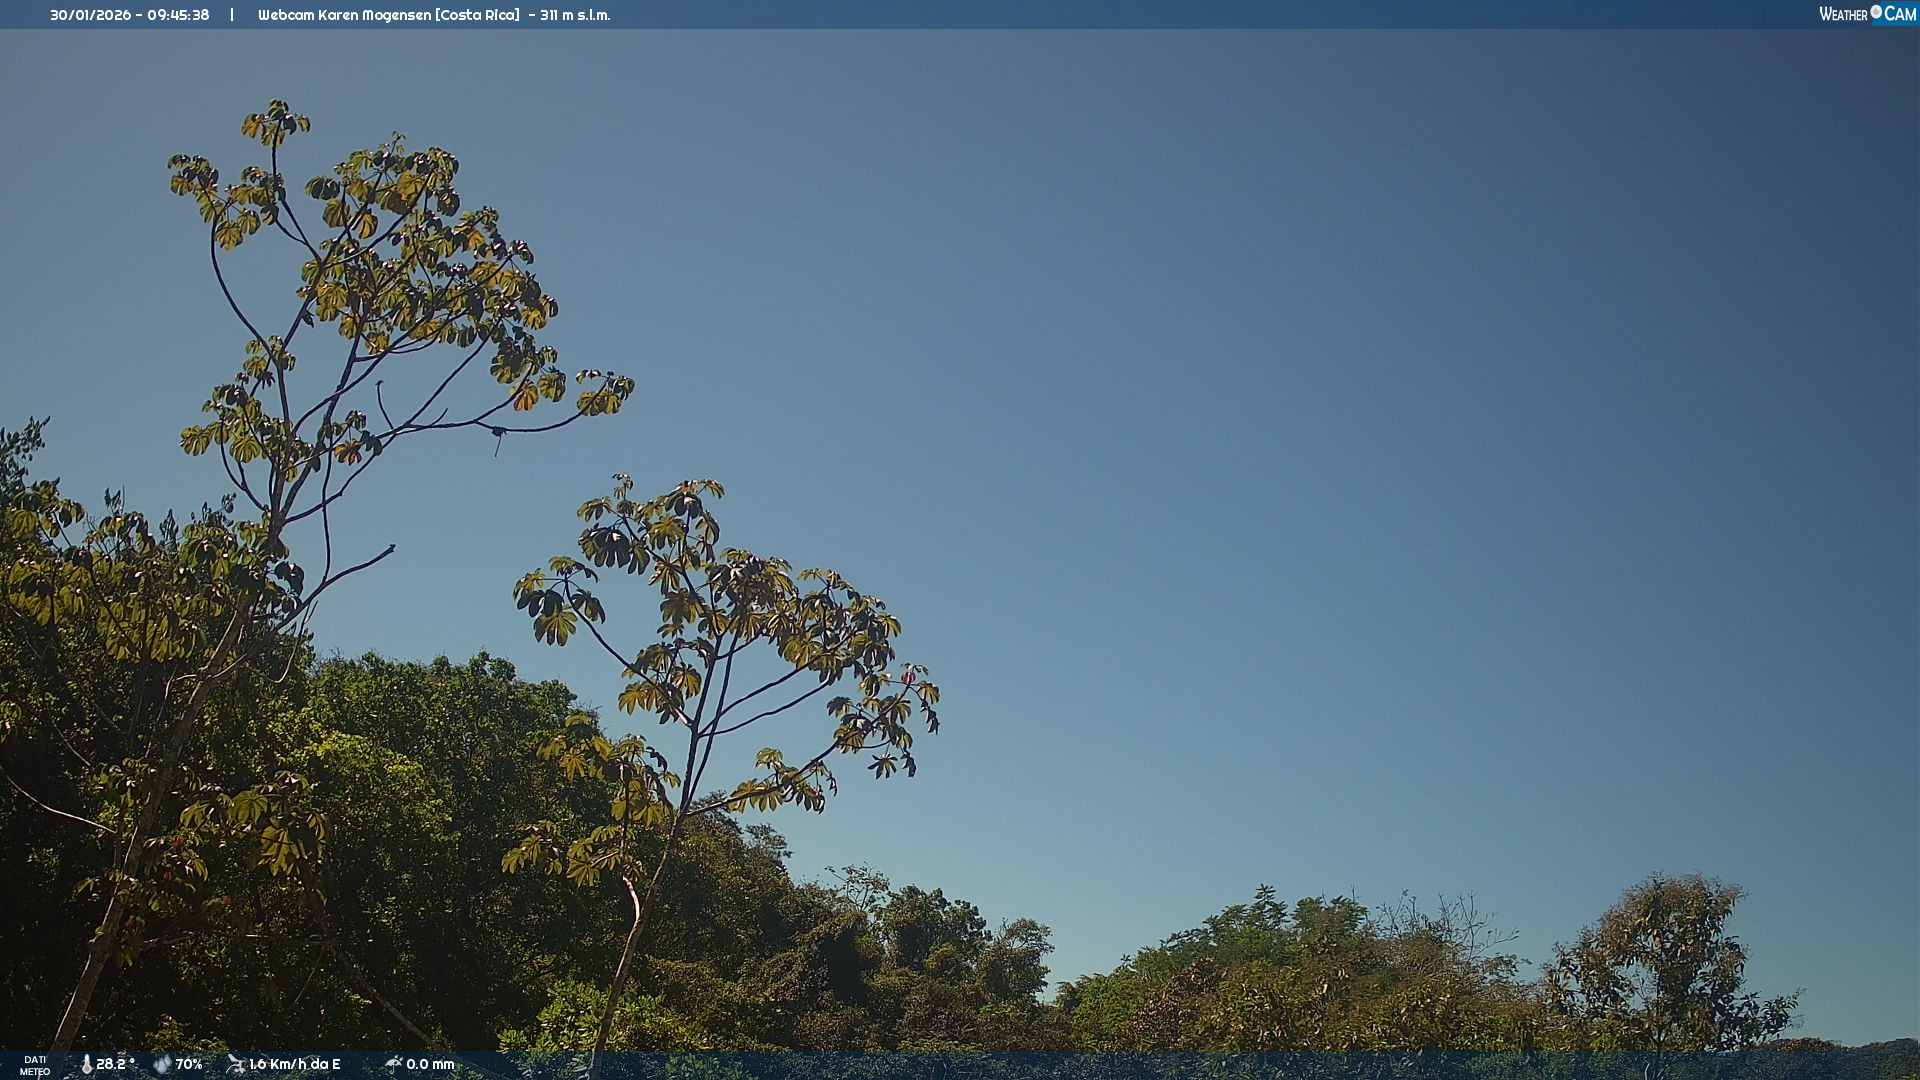Click the WeatherCam logo

point(1867,14)
